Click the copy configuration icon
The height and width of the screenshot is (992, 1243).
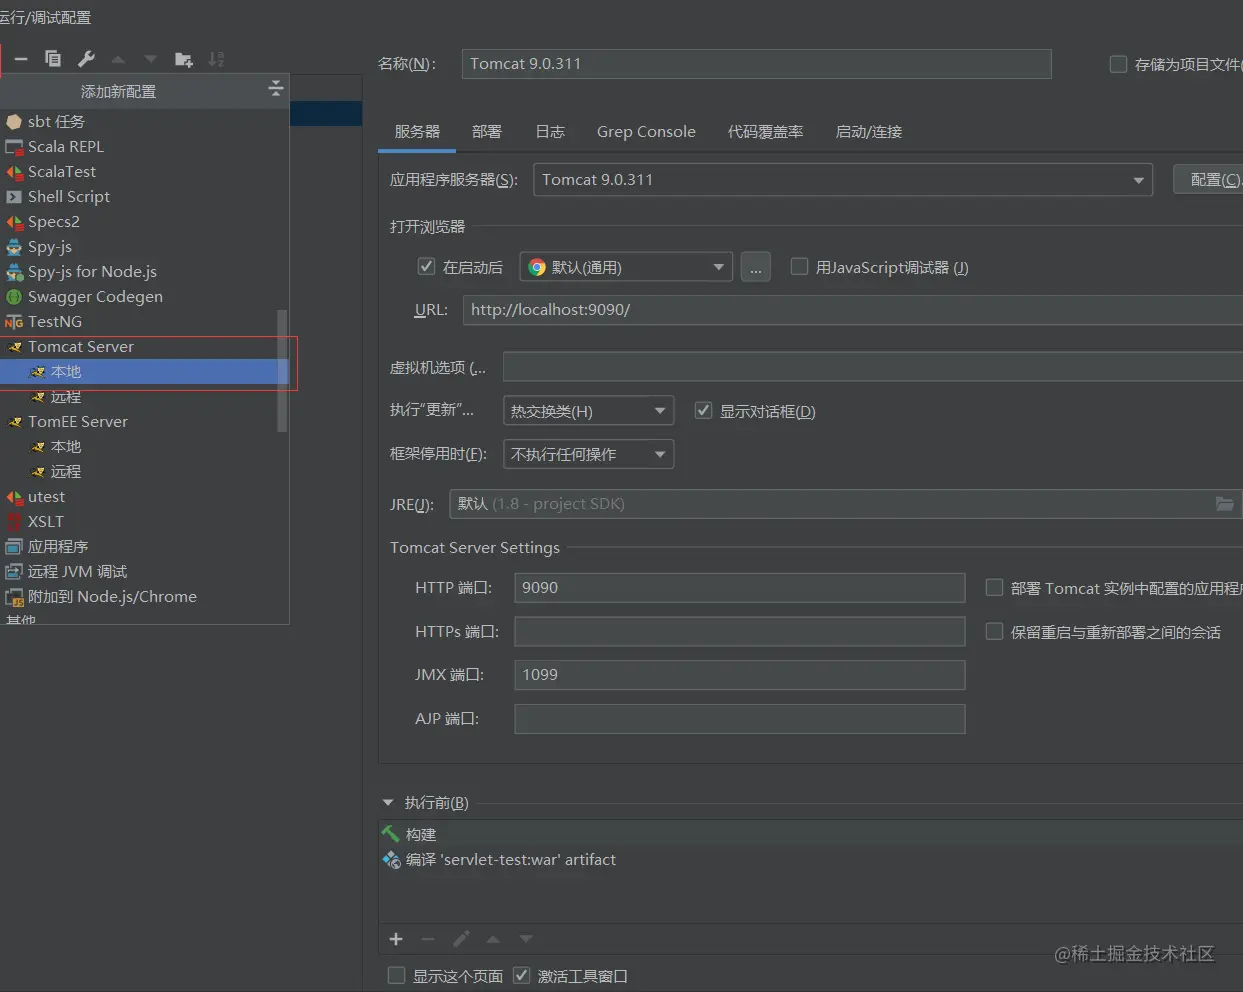tap(53, 59)
